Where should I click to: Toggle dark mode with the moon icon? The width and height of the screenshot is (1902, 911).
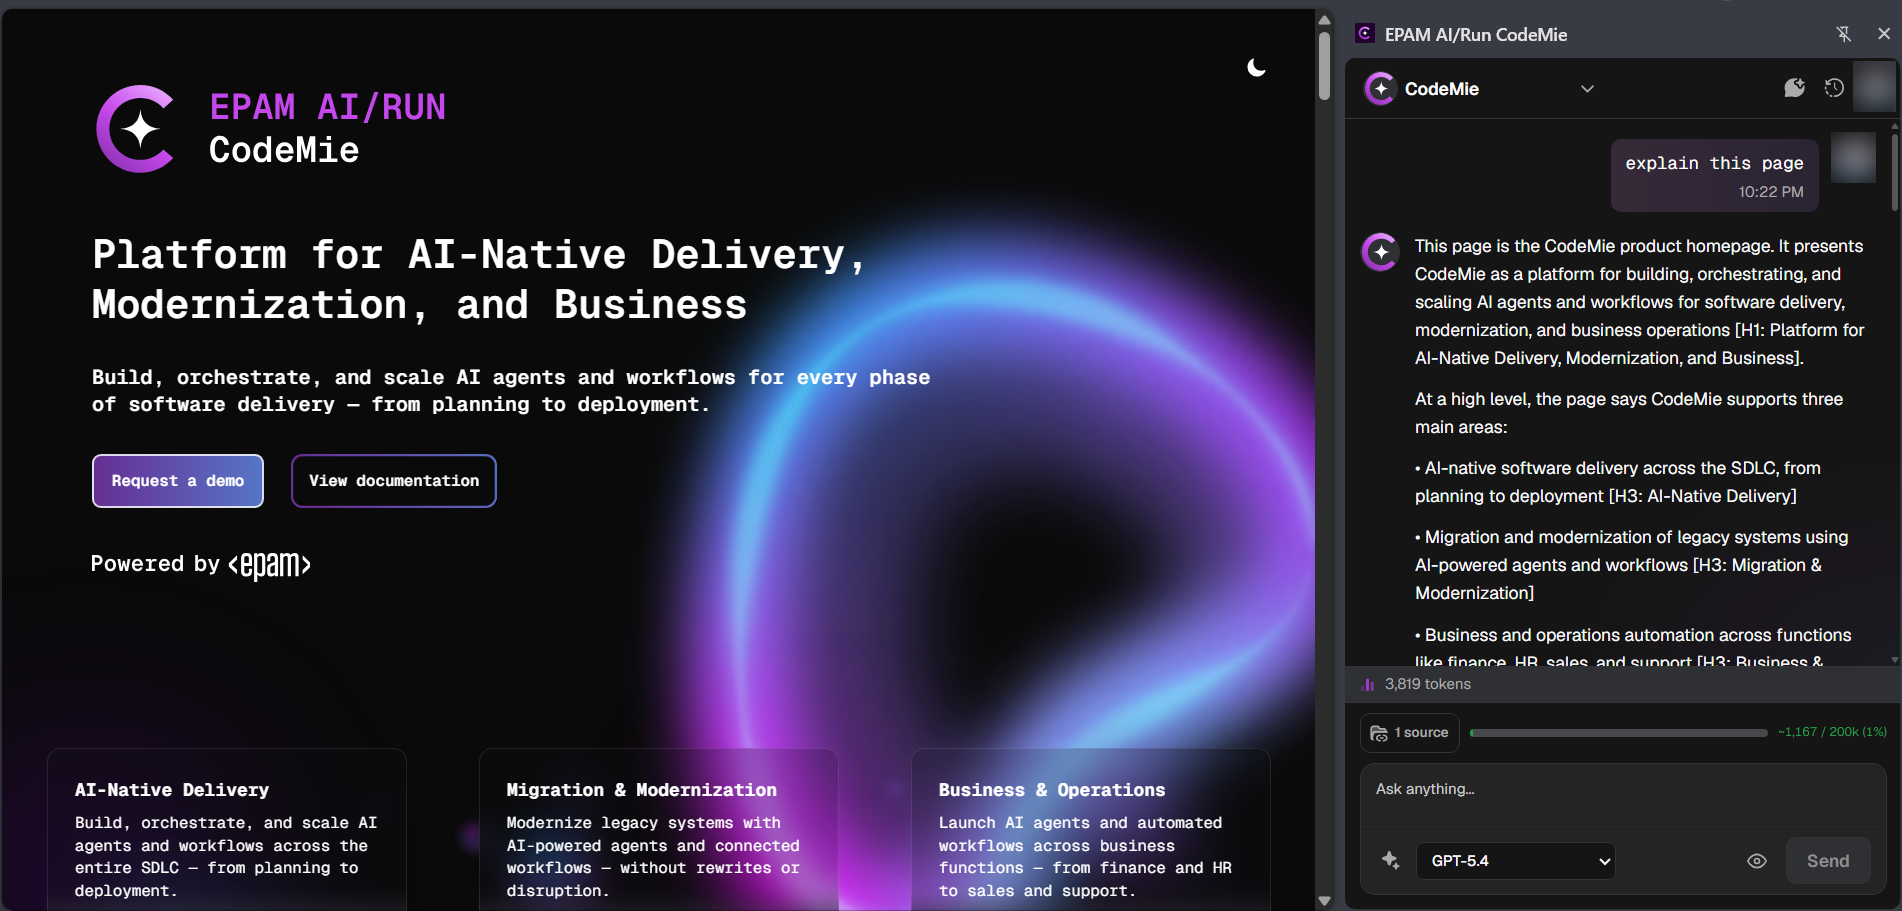(1256, 68)
